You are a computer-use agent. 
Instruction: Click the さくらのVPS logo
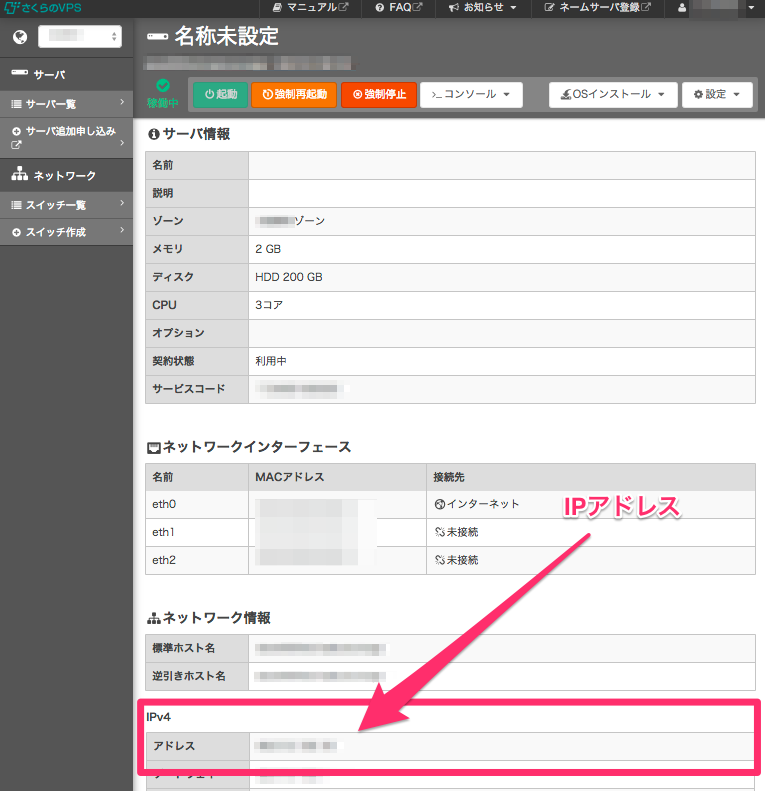pyautogui.click(x=42, y=8)
